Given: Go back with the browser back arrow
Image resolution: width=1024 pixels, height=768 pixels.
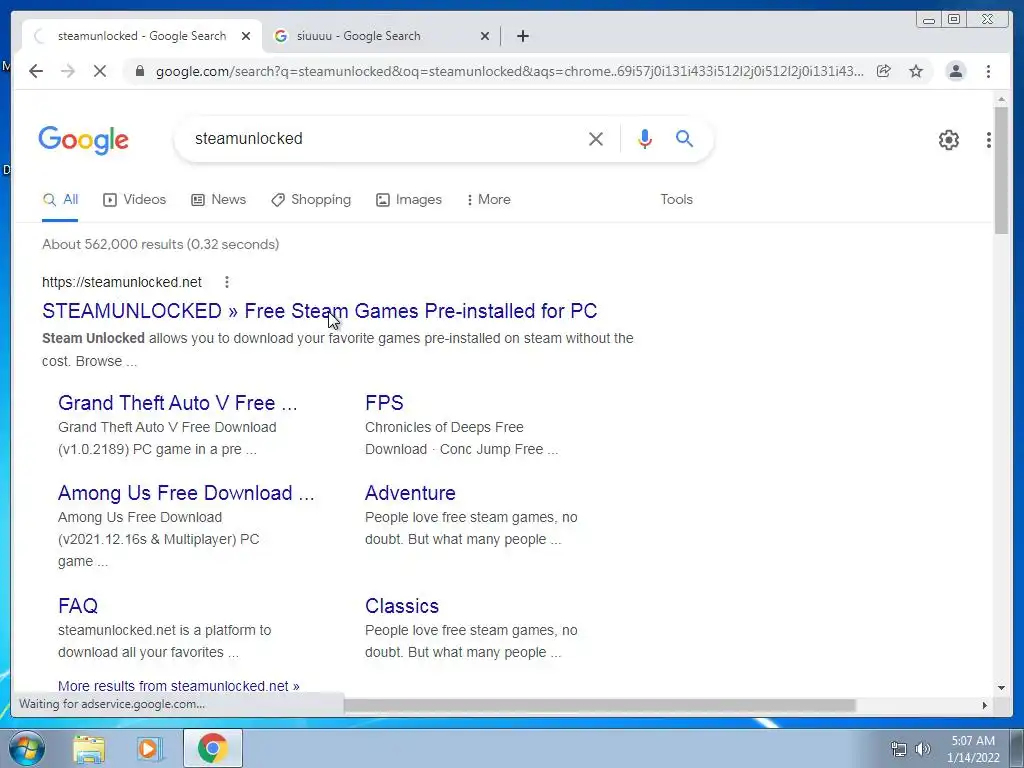Looking at the screenshot, I should pyautogui.click(x=36, y=71).
